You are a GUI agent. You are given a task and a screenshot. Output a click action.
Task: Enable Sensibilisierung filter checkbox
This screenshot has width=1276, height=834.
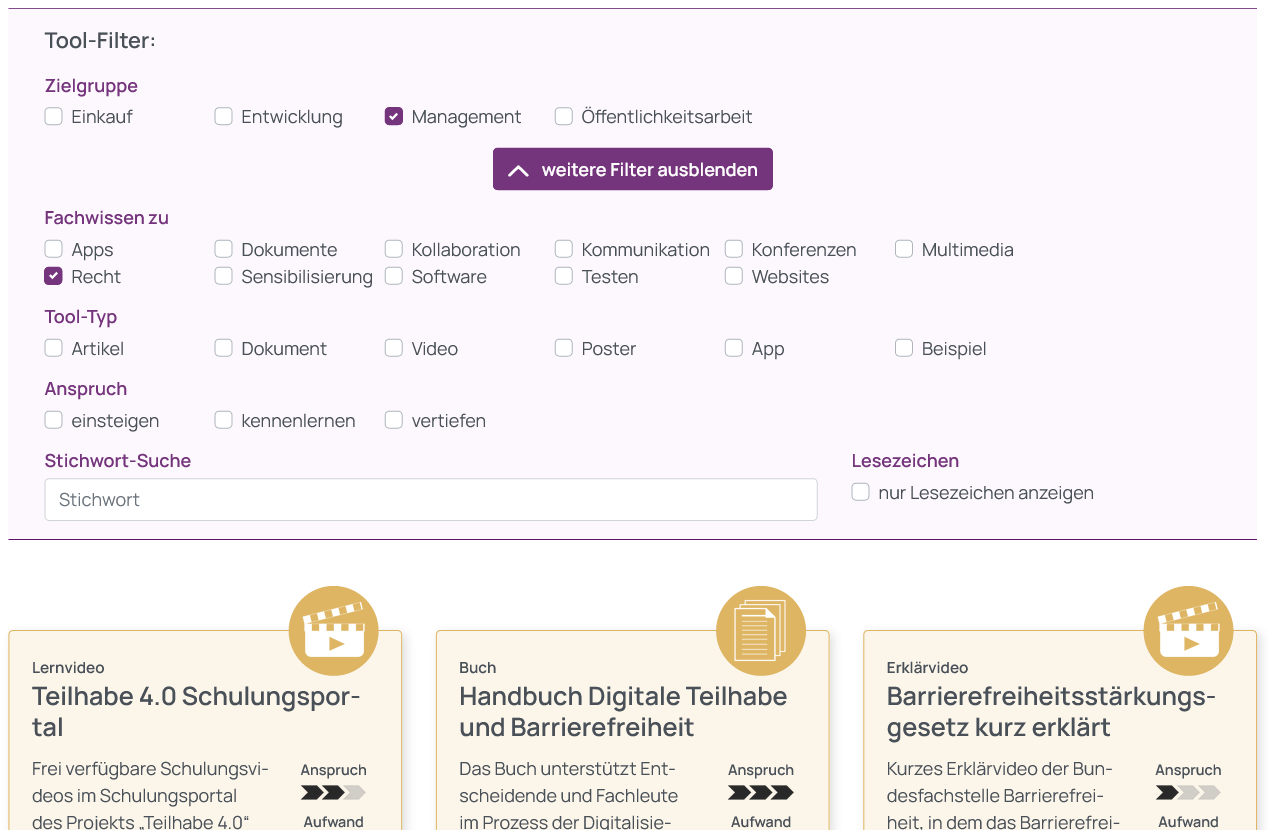click(224, 276)
